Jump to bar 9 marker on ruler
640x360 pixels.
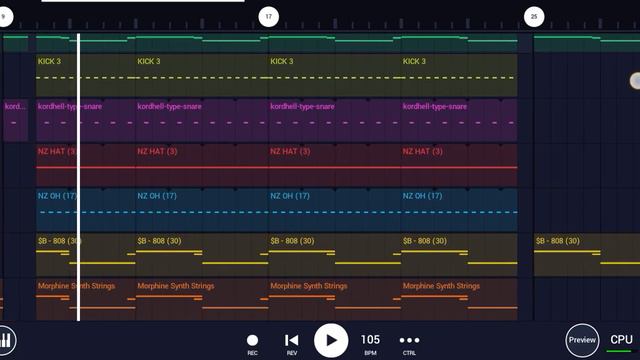(x=4, y=17)
